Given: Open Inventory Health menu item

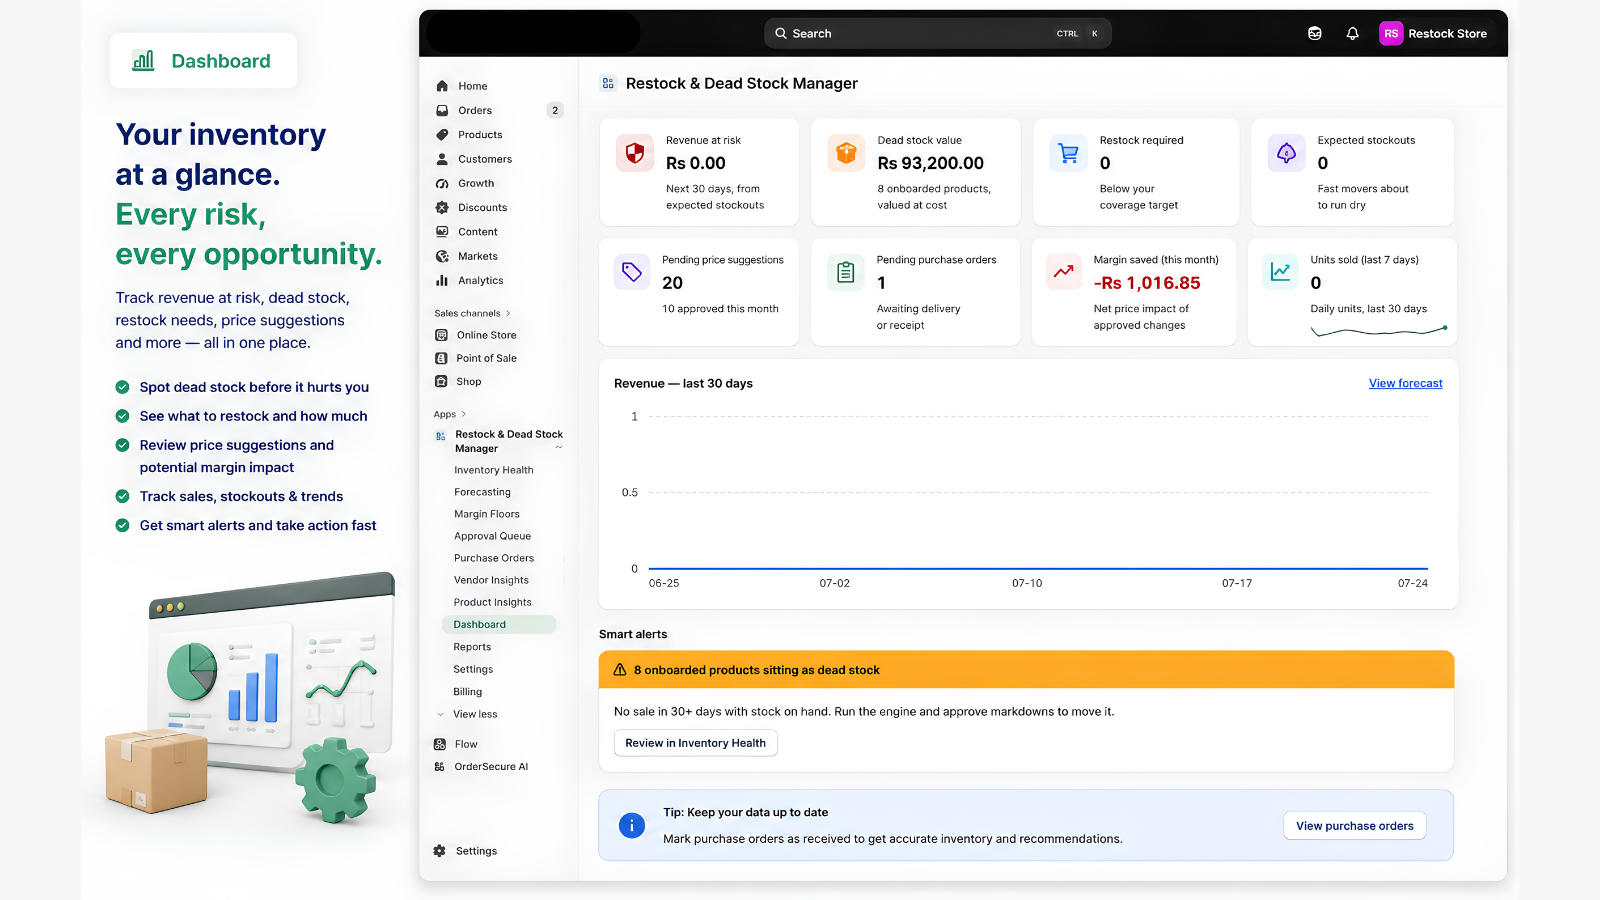Looking at the screenshot, I should pos(494,470).
